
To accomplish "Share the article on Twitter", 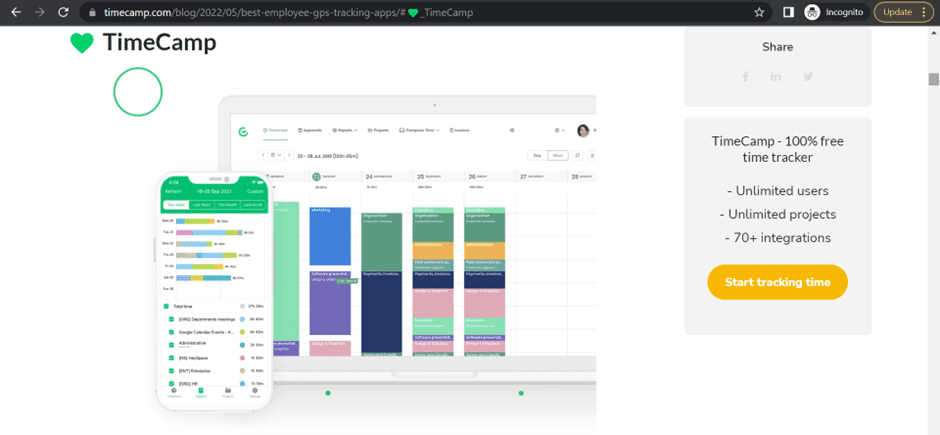I will [x=808, y=77].
